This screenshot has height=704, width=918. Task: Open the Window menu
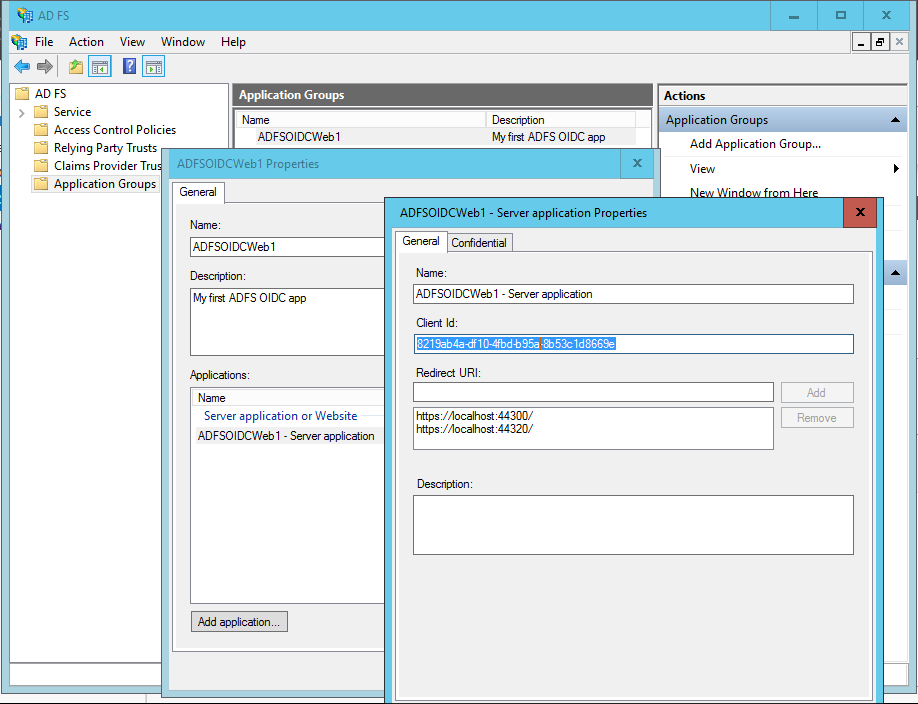(x=183, y=42)
